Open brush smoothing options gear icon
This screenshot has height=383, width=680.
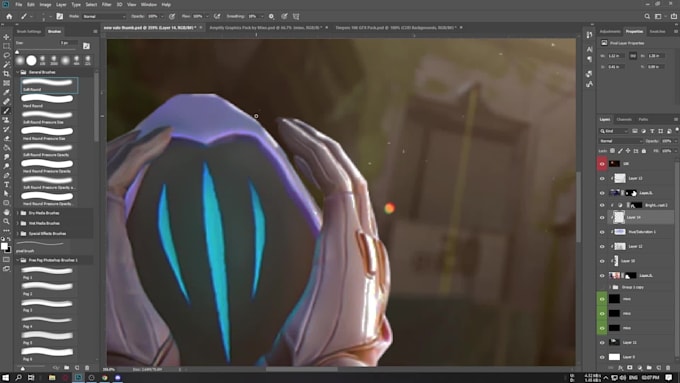(x=271, y=16)
